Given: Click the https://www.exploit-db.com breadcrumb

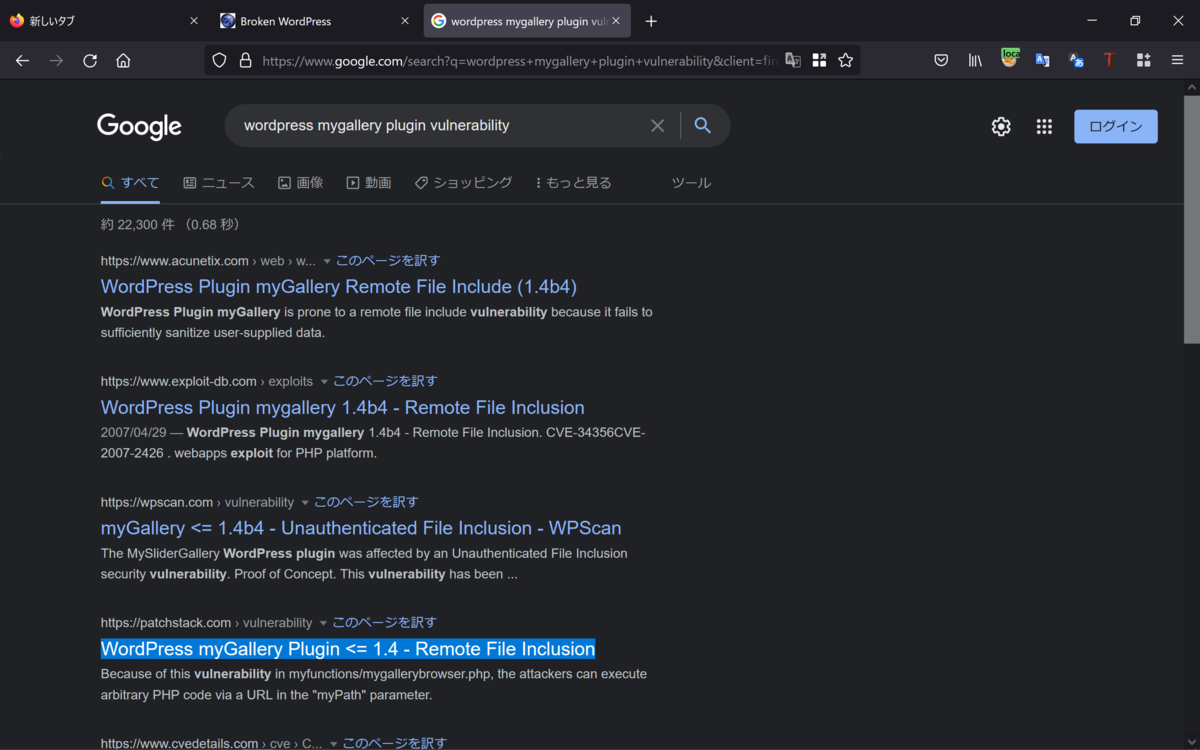Looking at the screenshot, I should [x=179, y=381].
